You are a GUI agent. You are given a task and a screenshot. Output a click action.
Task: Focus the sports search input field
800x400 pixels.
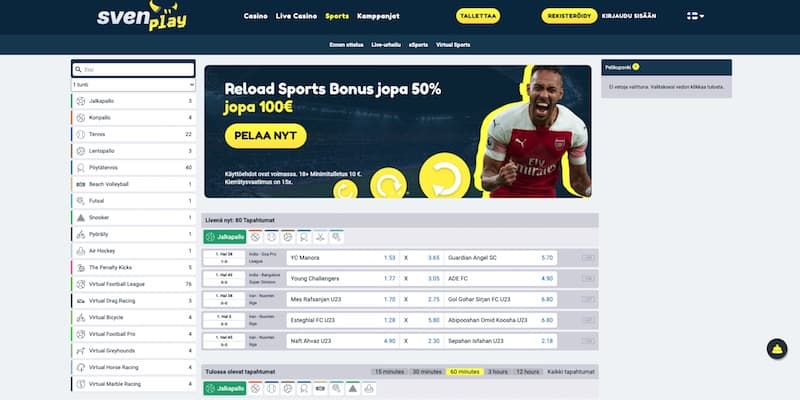(x=133, y=69)
